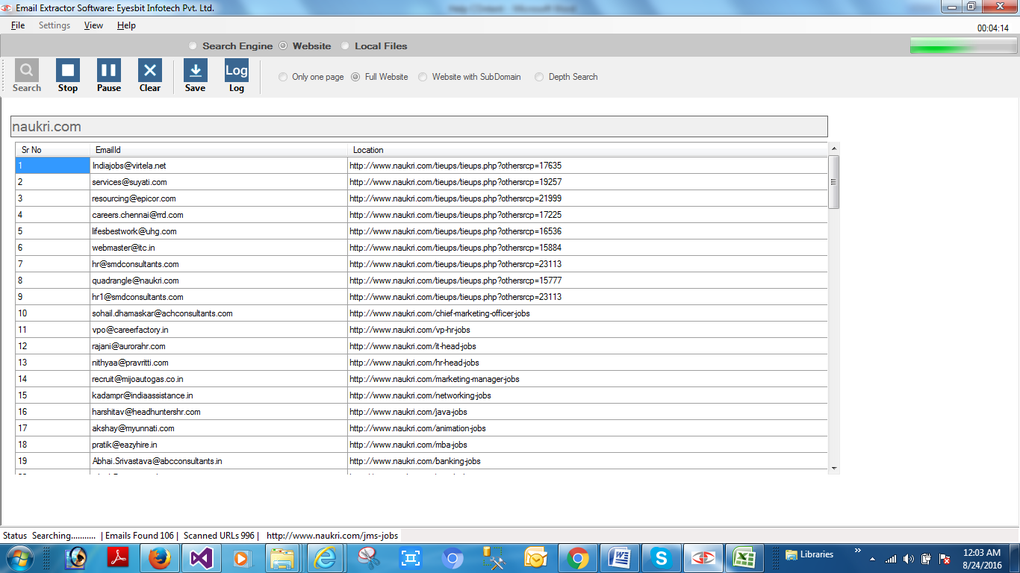Click the volume speaker tray icon
This screenshot has width=1020, height=573.
[x=908, y=559]
